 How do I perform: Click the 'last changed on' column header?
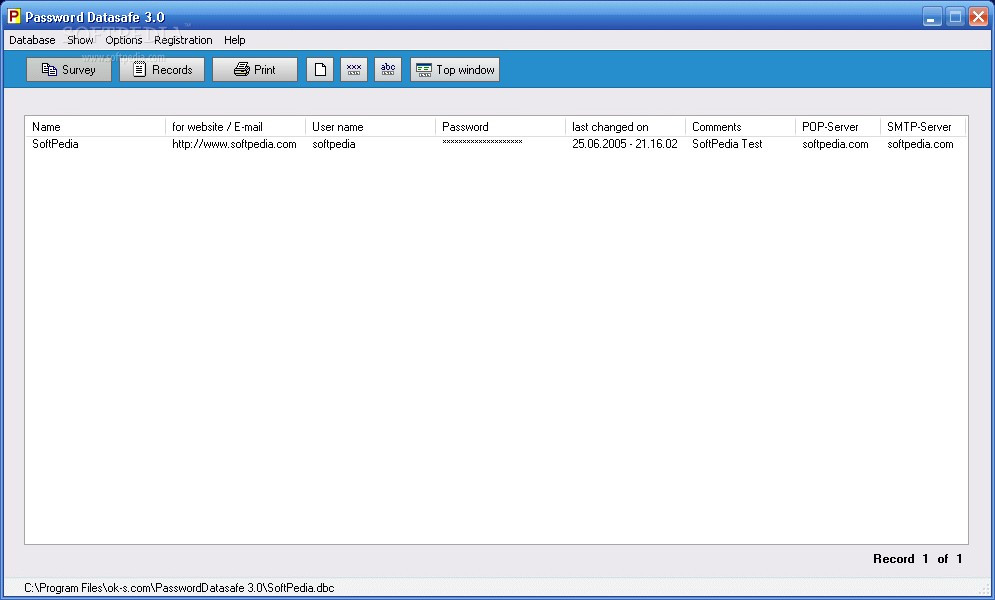pos(626,127)
